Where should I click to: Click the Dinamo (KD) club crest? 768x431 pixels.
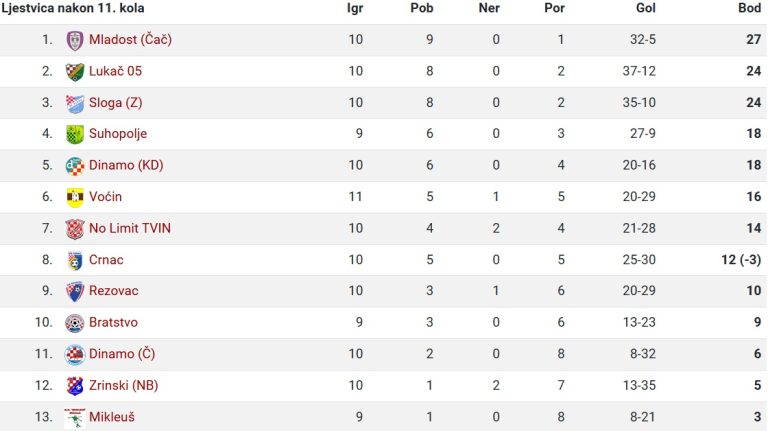click(74, 166)
